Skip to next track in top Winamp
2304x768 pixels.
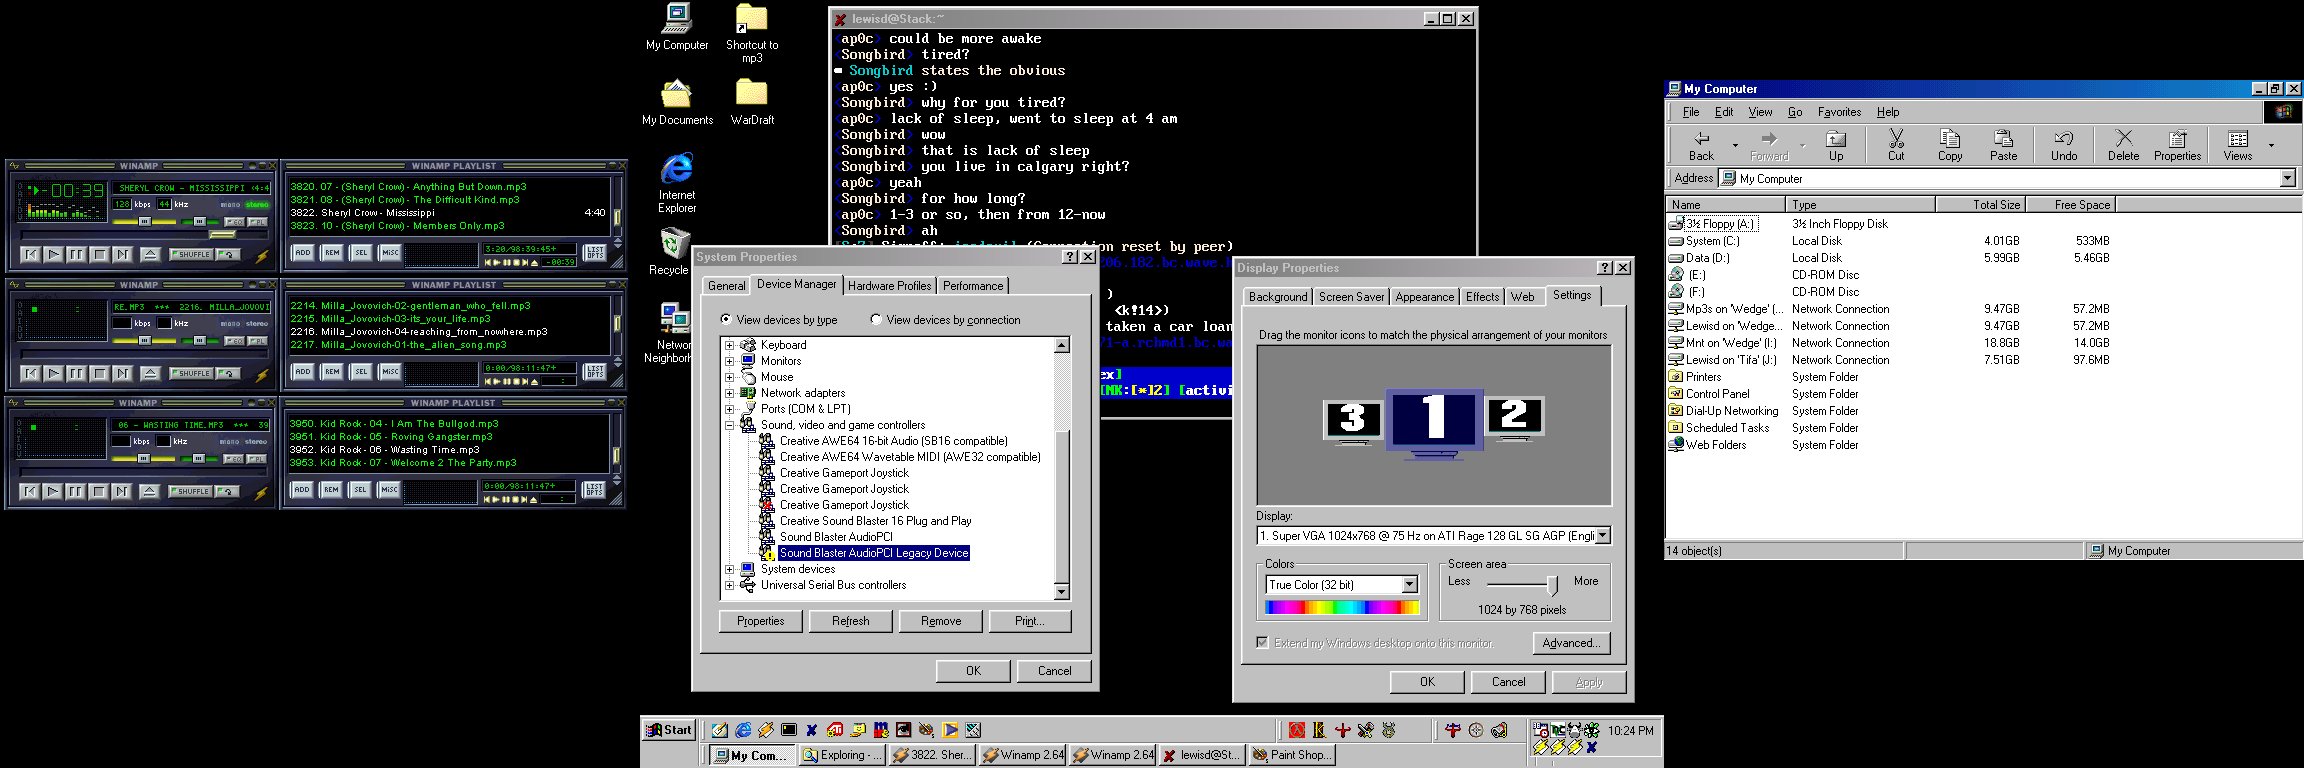(122, 254)
